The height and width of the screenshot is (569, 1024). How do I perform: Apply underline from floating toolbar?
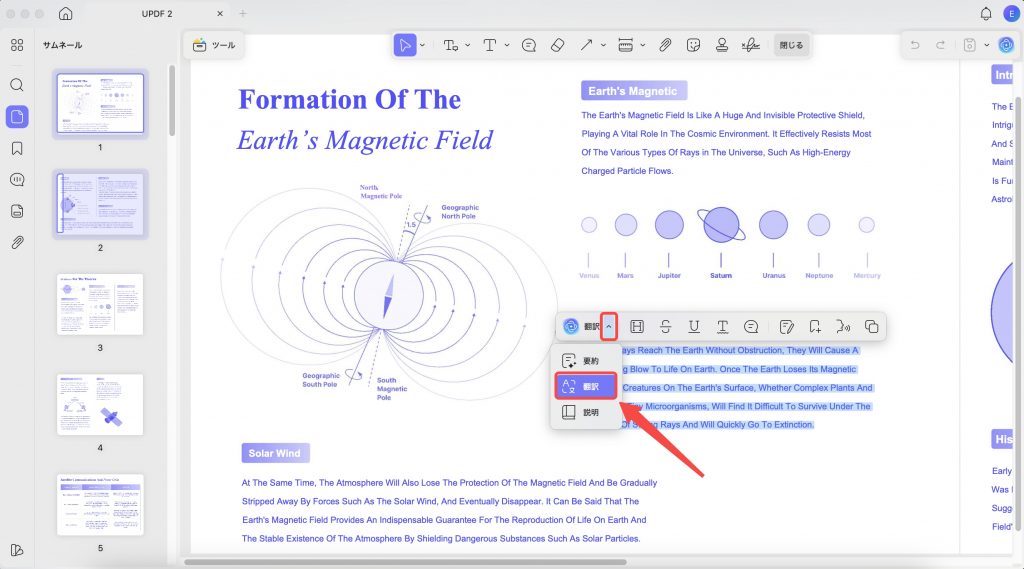pos(694,327)
